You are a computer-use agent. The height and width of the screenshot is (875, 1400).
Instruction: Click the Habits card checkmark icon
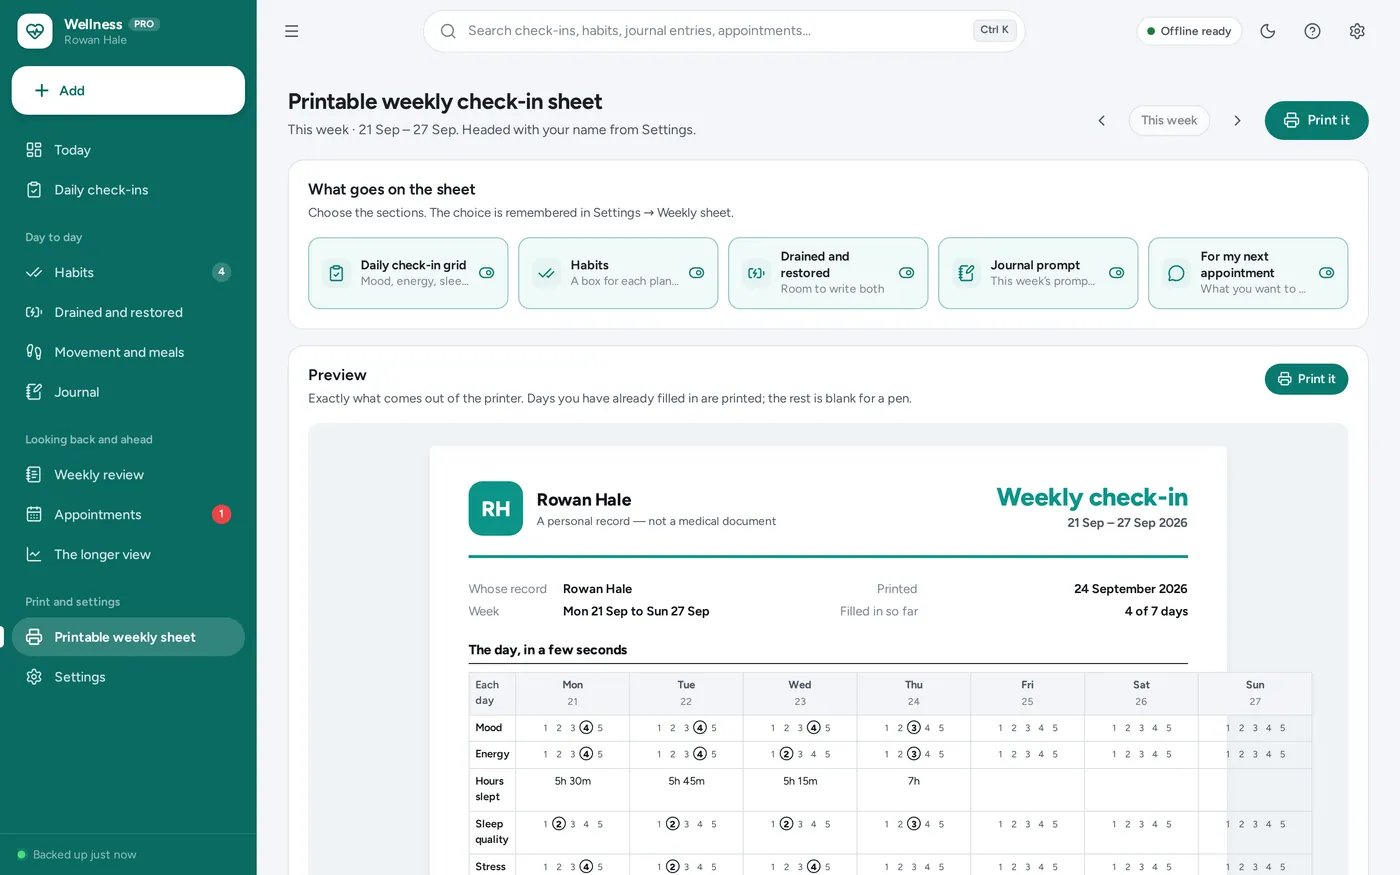pyautogui.click(x=547, y=273)
